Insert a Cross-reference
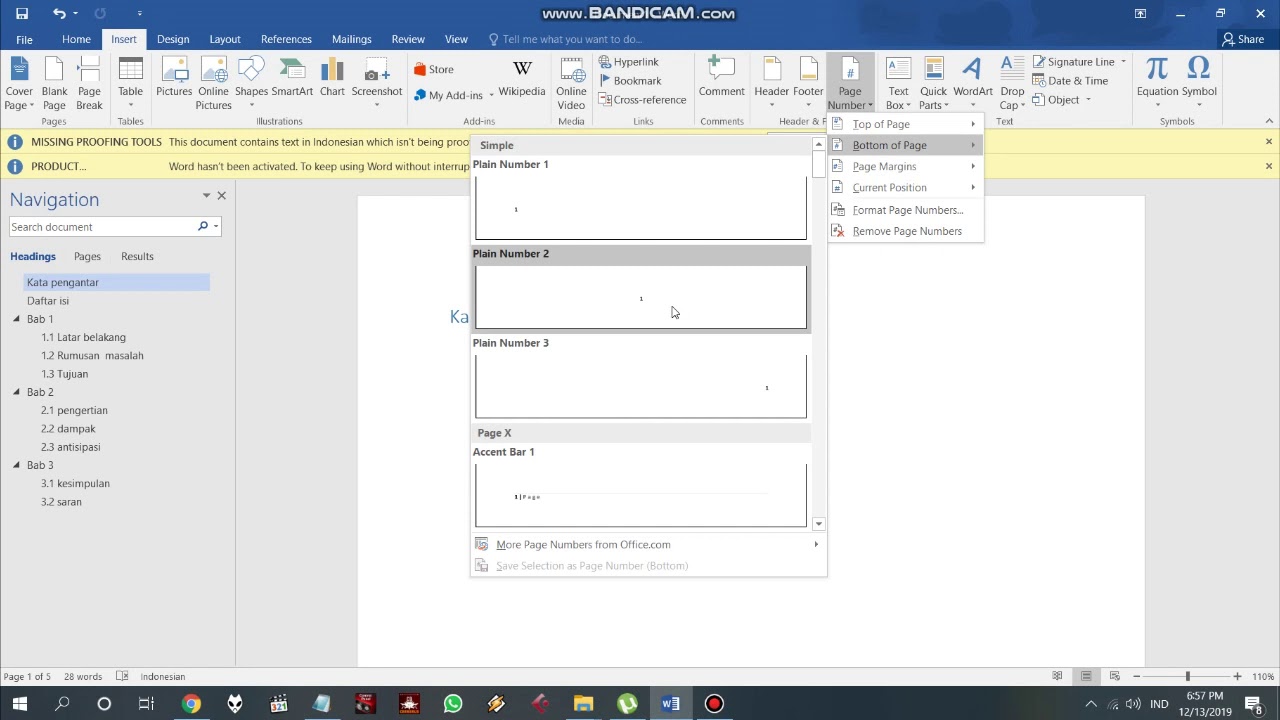The height and width of the screenshot is (720, 1280). 643,100
